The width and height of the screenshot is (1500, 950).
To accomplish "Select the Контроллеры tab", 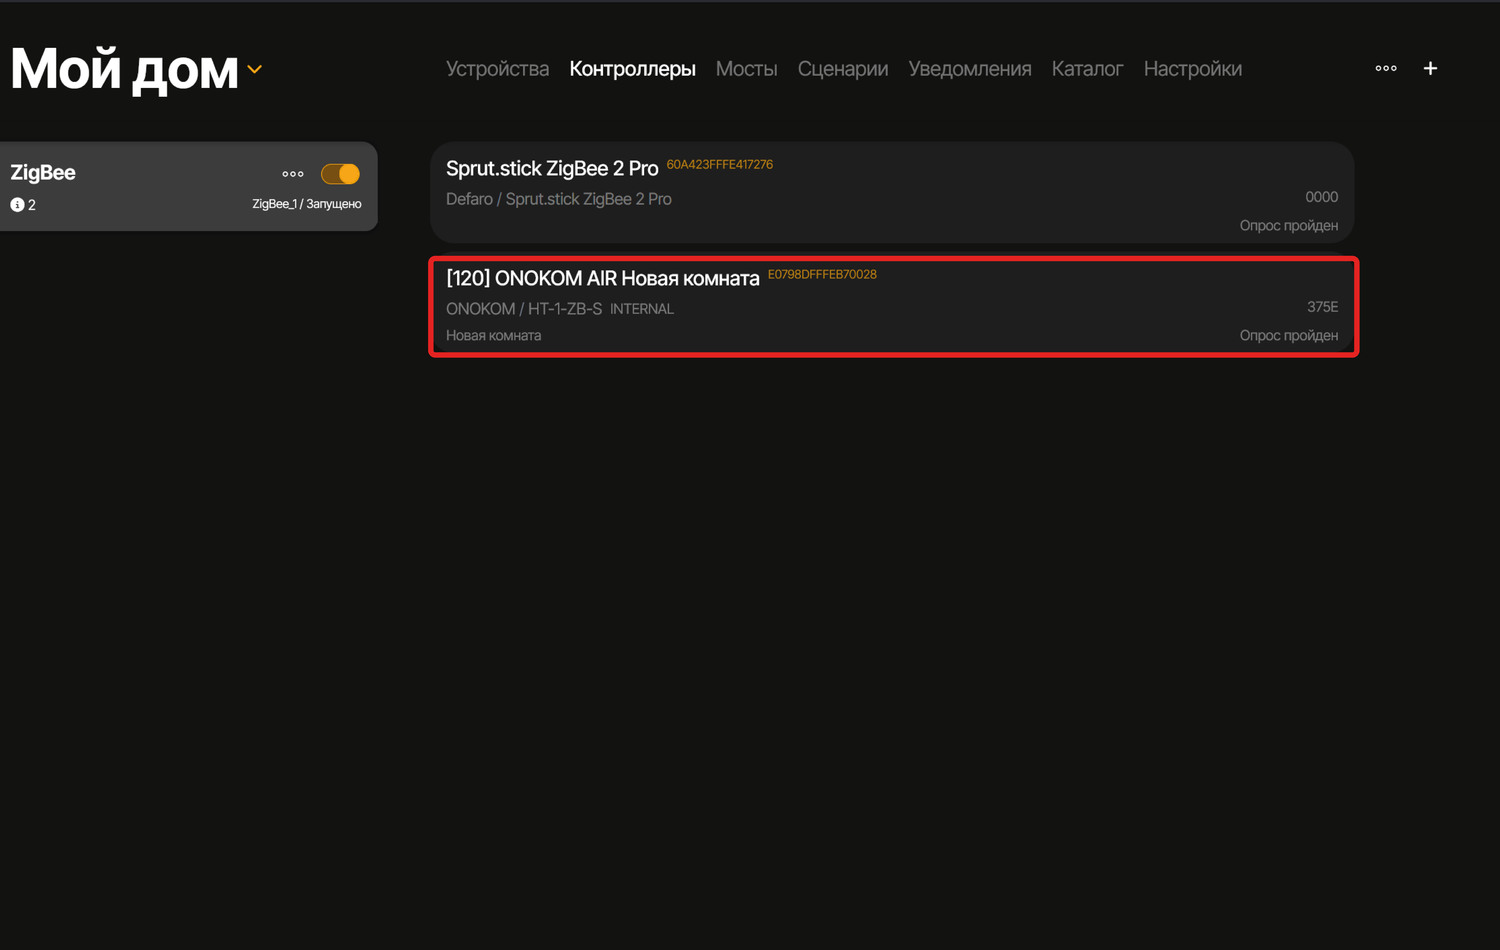I will click(632, 69).
